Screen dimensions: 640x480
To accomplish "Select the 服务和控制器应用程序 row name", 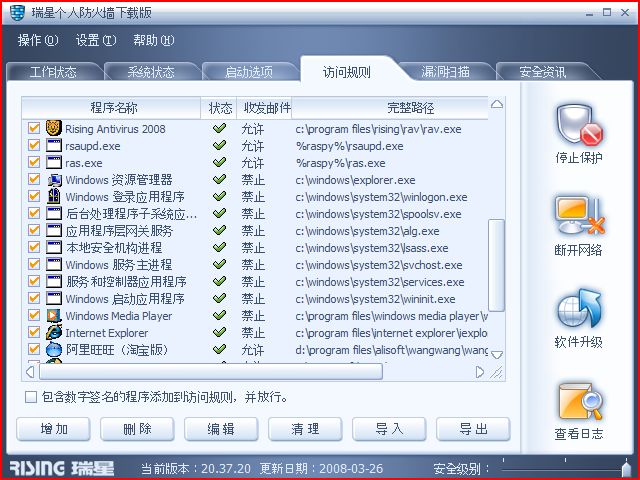I will point(126,282).
